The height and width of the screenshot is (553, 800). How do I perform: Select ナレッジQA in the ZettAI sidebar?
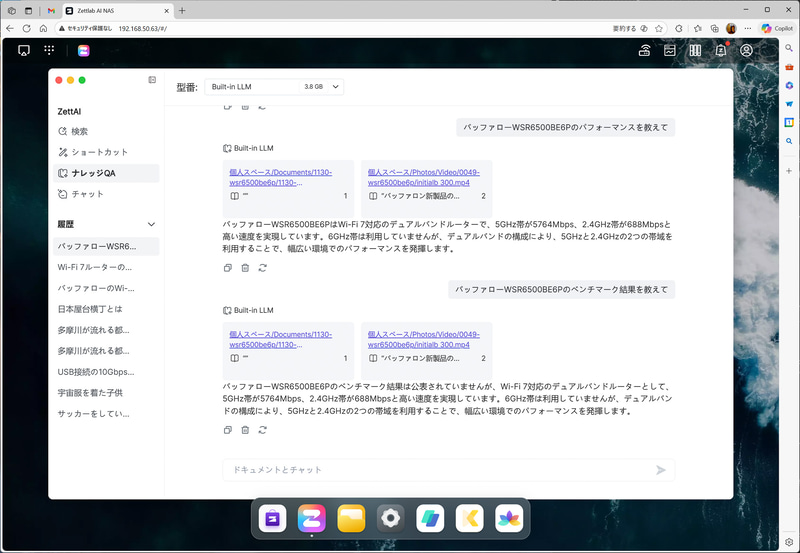(106, 173)
